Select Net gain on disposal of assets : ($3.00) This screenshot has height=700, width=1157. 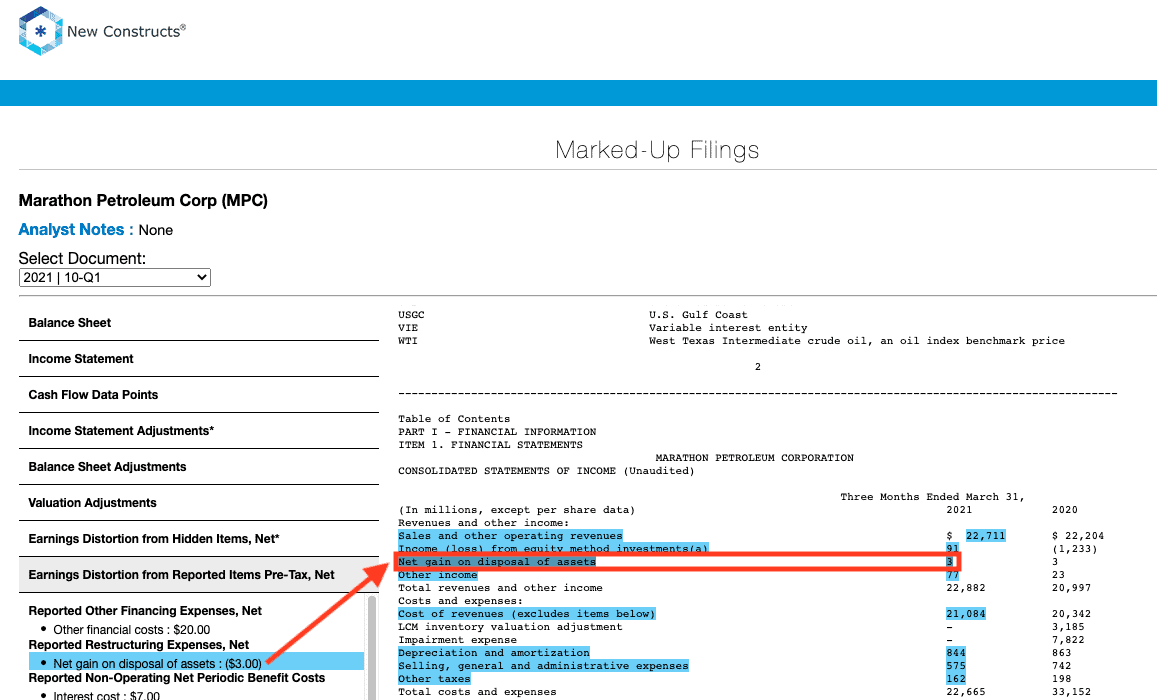click(x=196, y=662)
